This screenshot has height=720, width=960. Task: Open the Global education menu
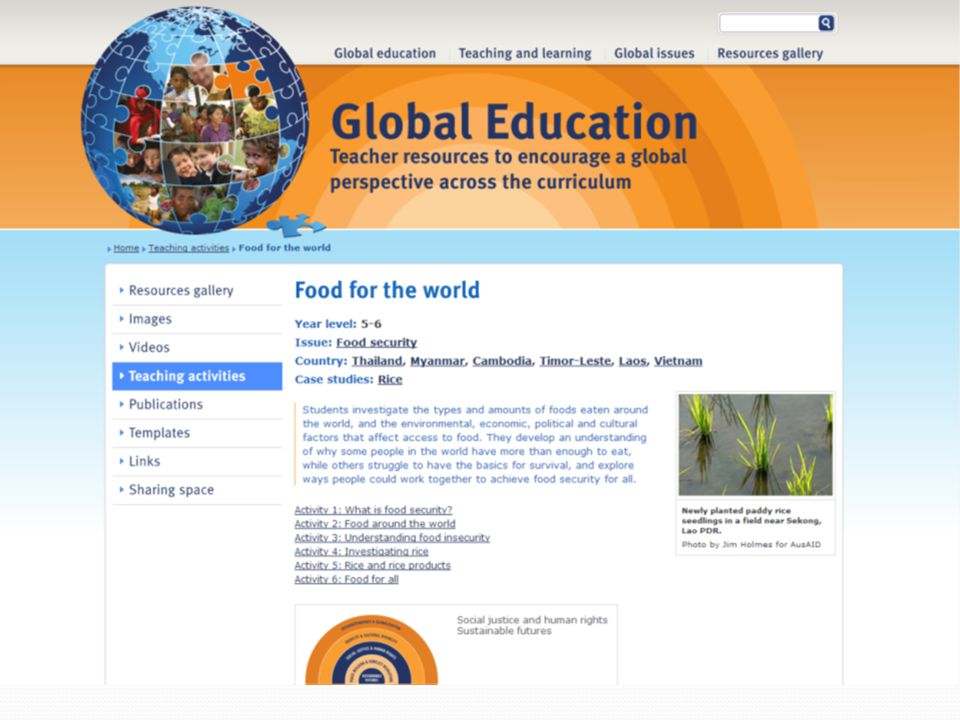pyautogui.click(x=384, y=53)
